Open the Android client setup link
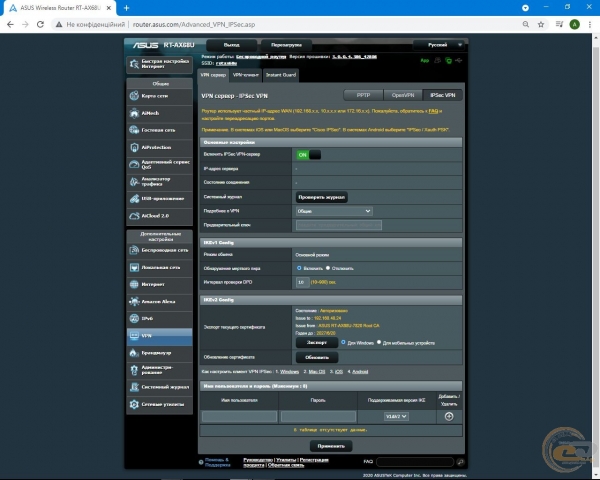The image size is (600, 480). [x=360, y=372]
